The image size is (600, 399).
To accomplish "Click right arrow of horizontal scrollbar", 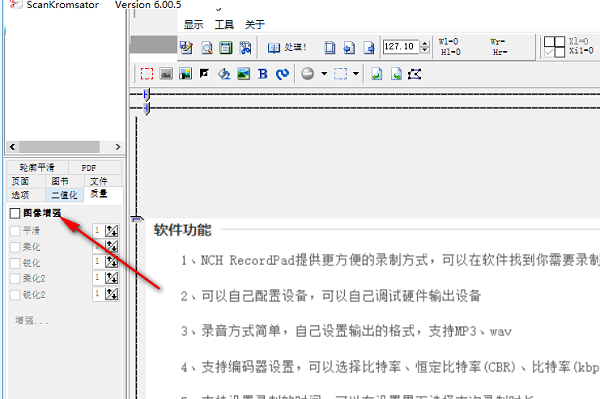I will 117,147.
